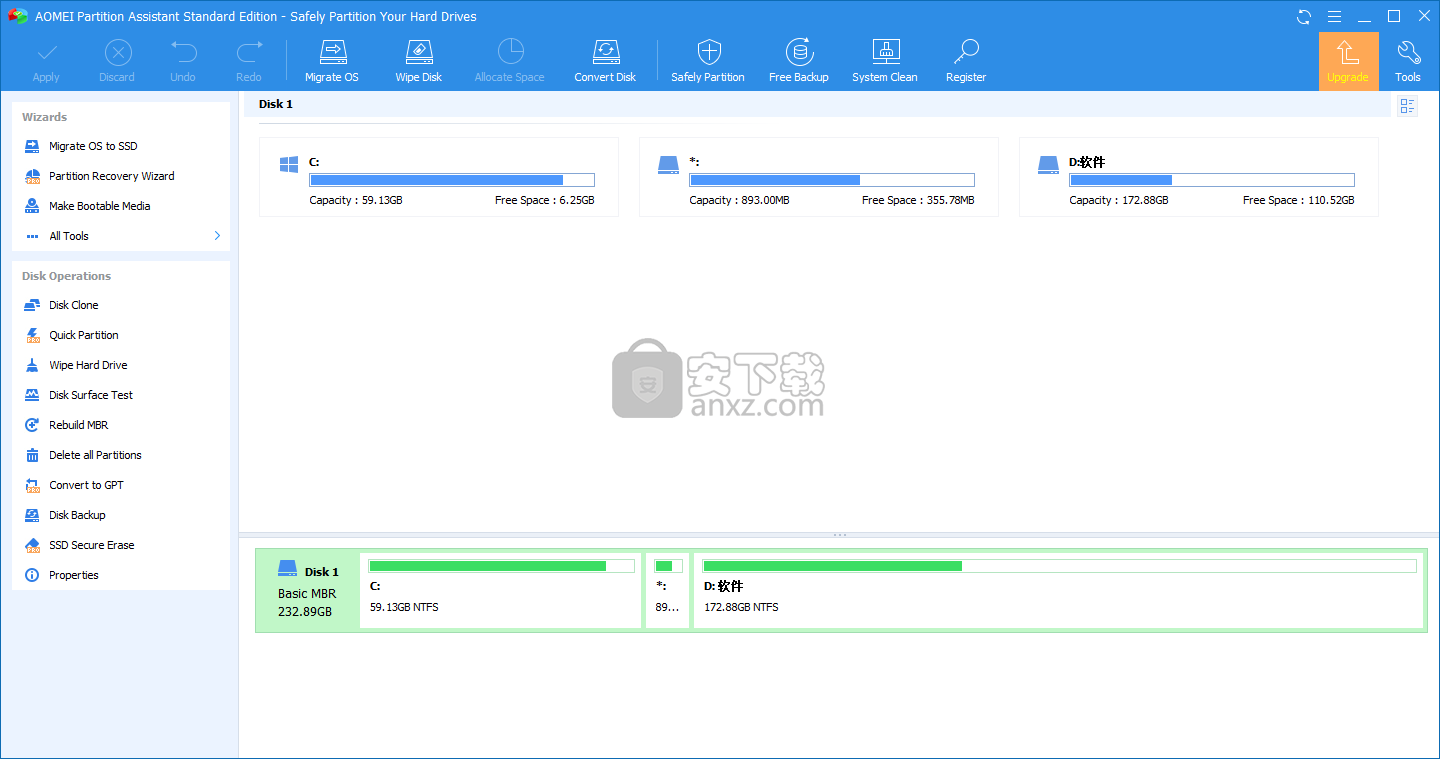Click the Wizards section heading

tap(45, 117)
